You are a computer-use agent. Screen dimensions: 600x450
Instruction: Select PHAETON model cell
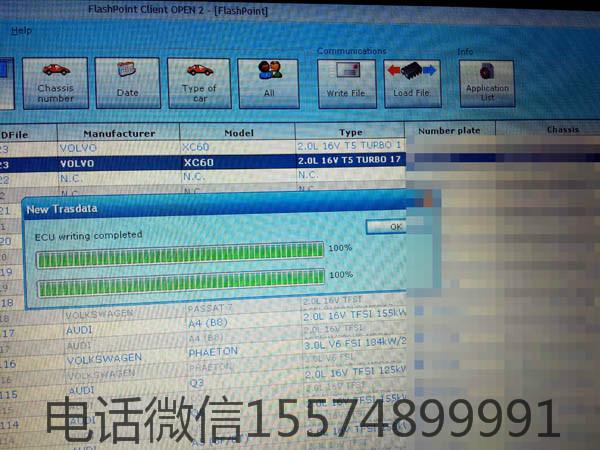(213, 352)
